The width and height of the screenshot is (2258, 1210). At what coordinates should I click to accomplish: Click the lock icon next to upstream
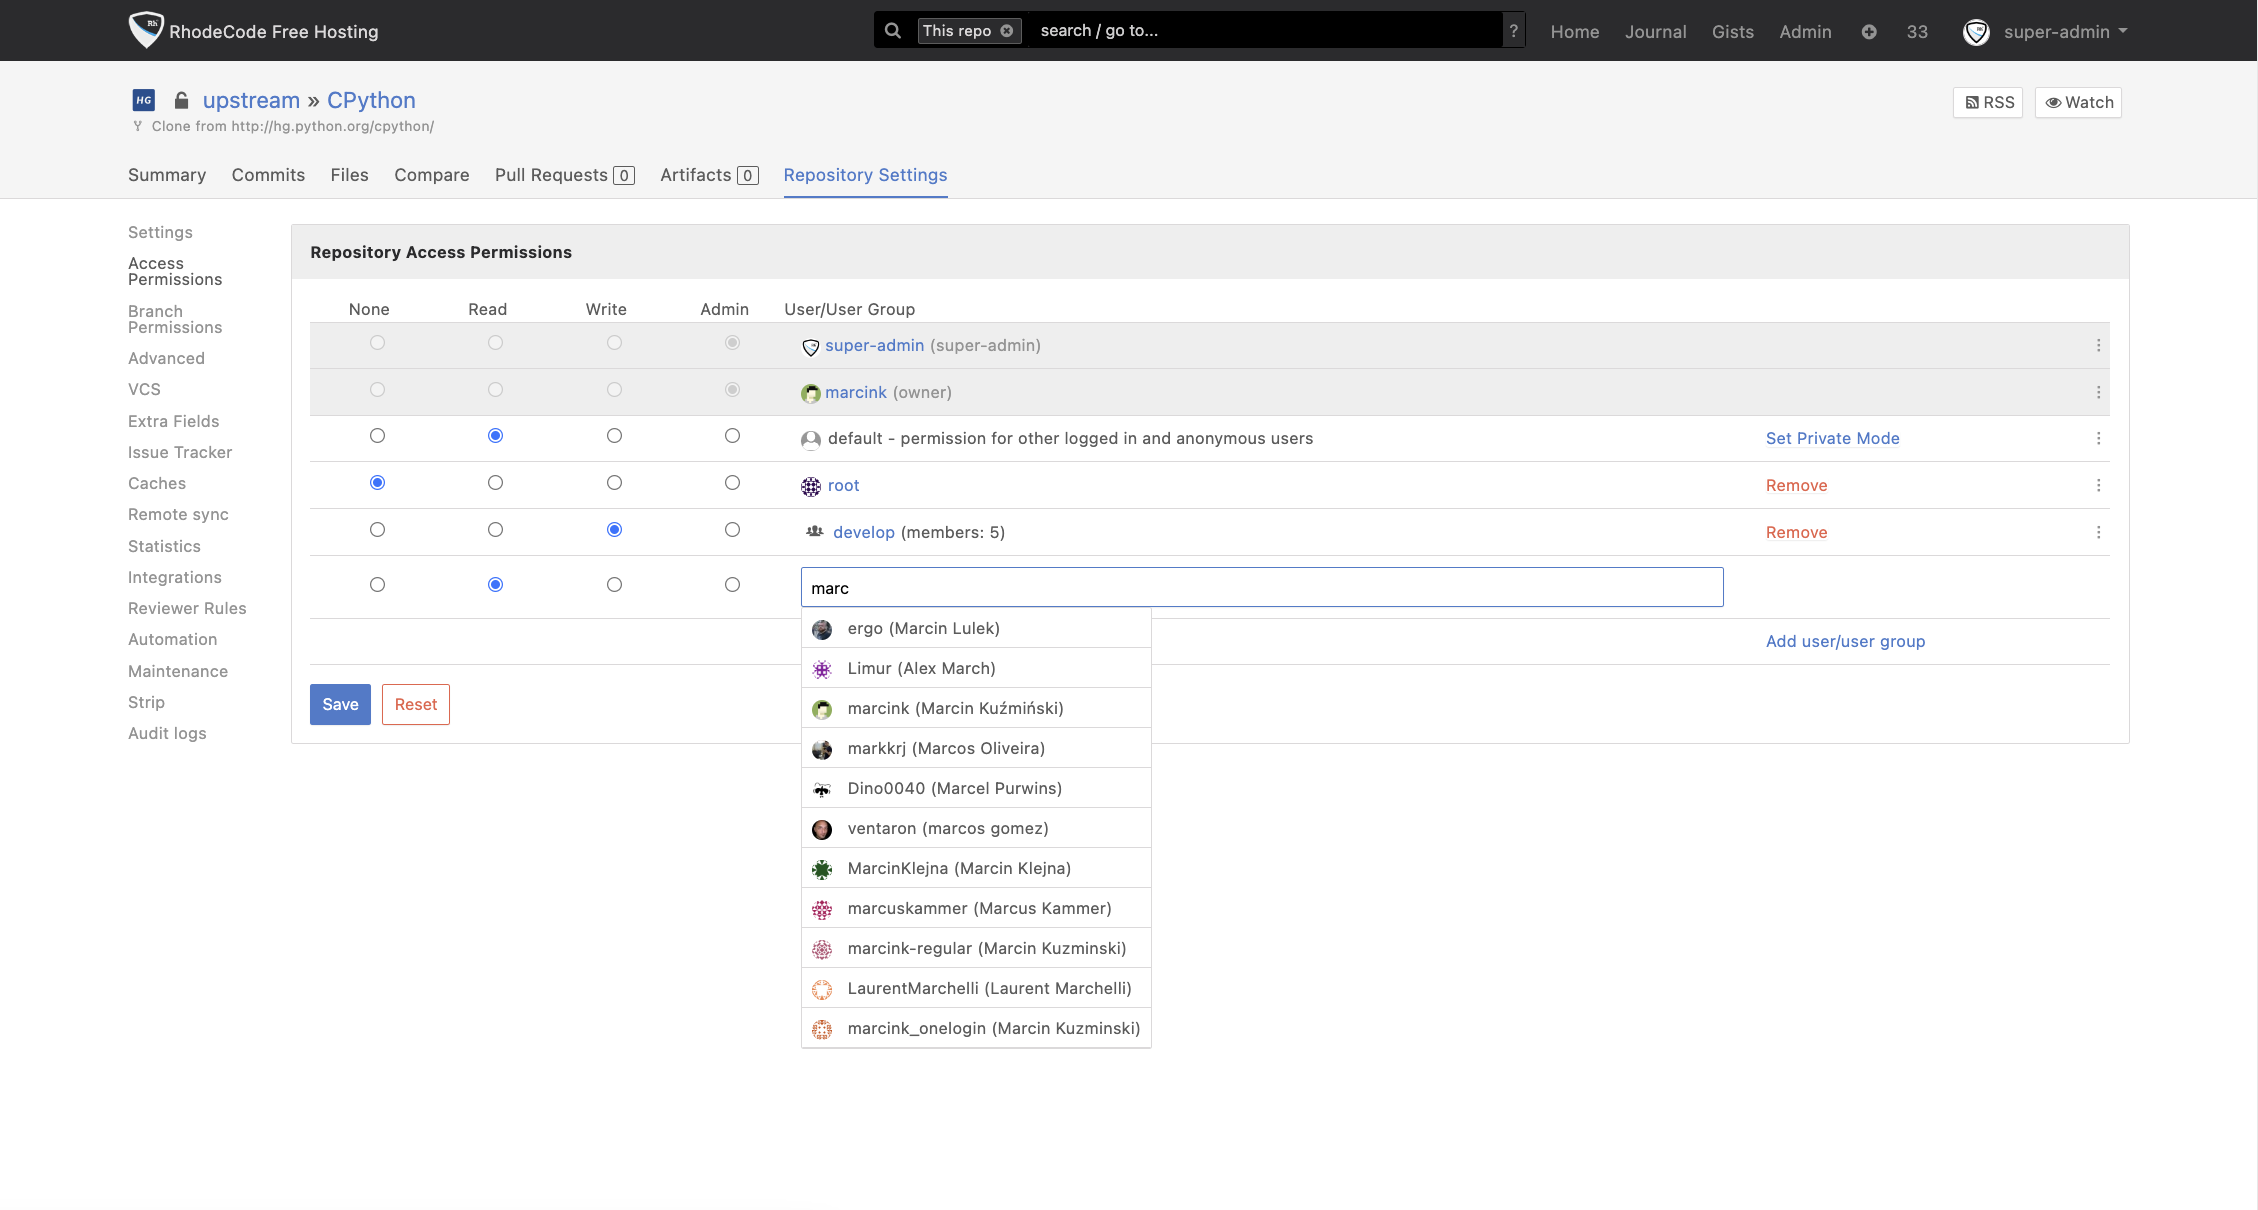tap(180, 100)
